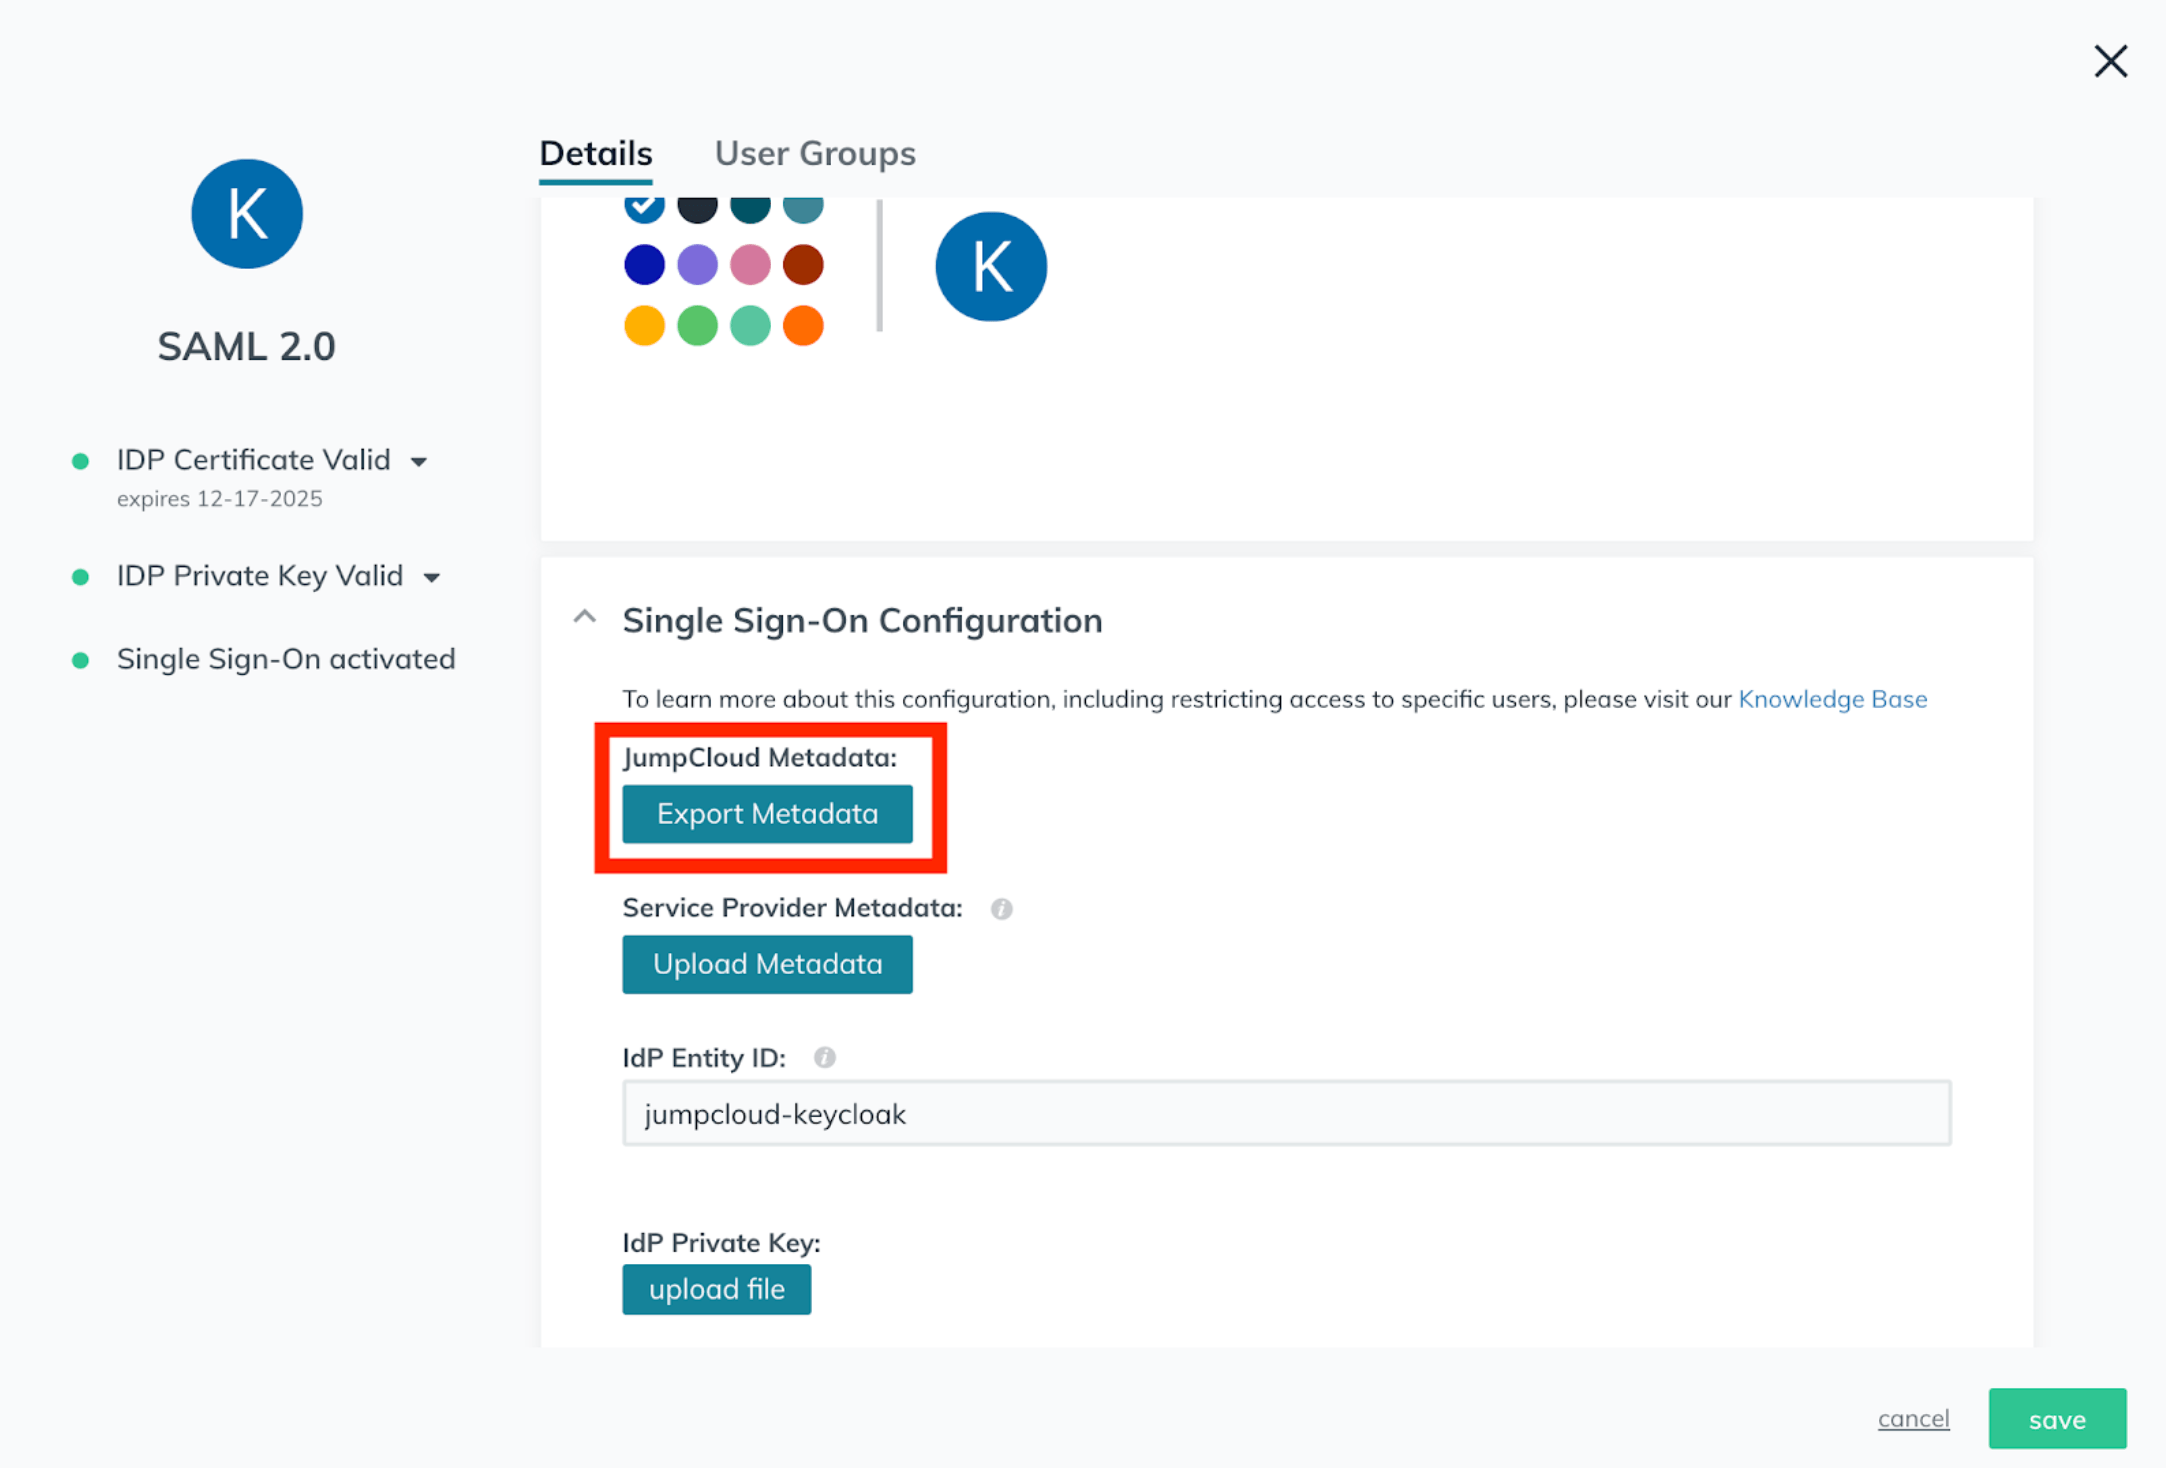Collapse the Single Sign-On Configuration section

[585, 618]
